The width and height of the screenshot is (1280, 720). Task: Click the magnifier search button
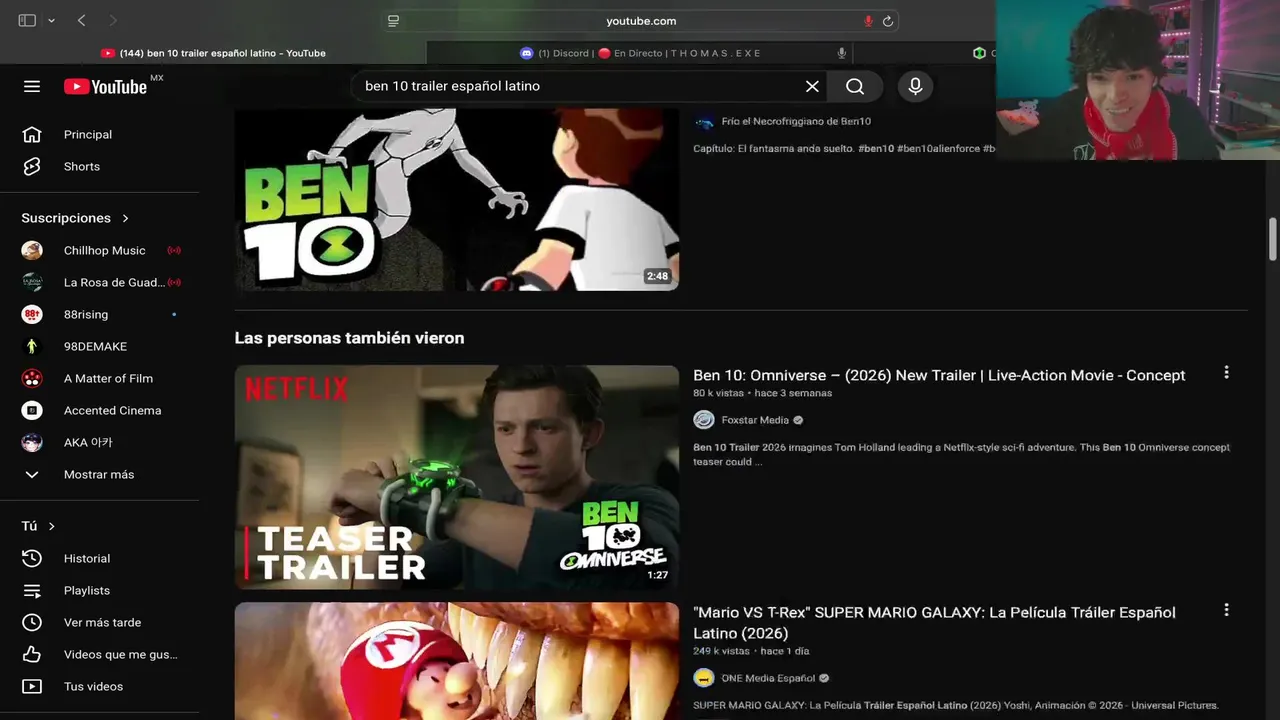(855, 86)
